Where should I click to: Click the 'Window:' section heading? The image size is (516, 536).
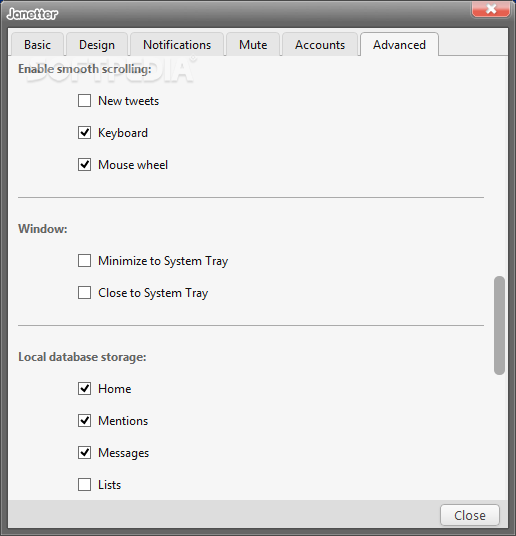tap(43, 229)
